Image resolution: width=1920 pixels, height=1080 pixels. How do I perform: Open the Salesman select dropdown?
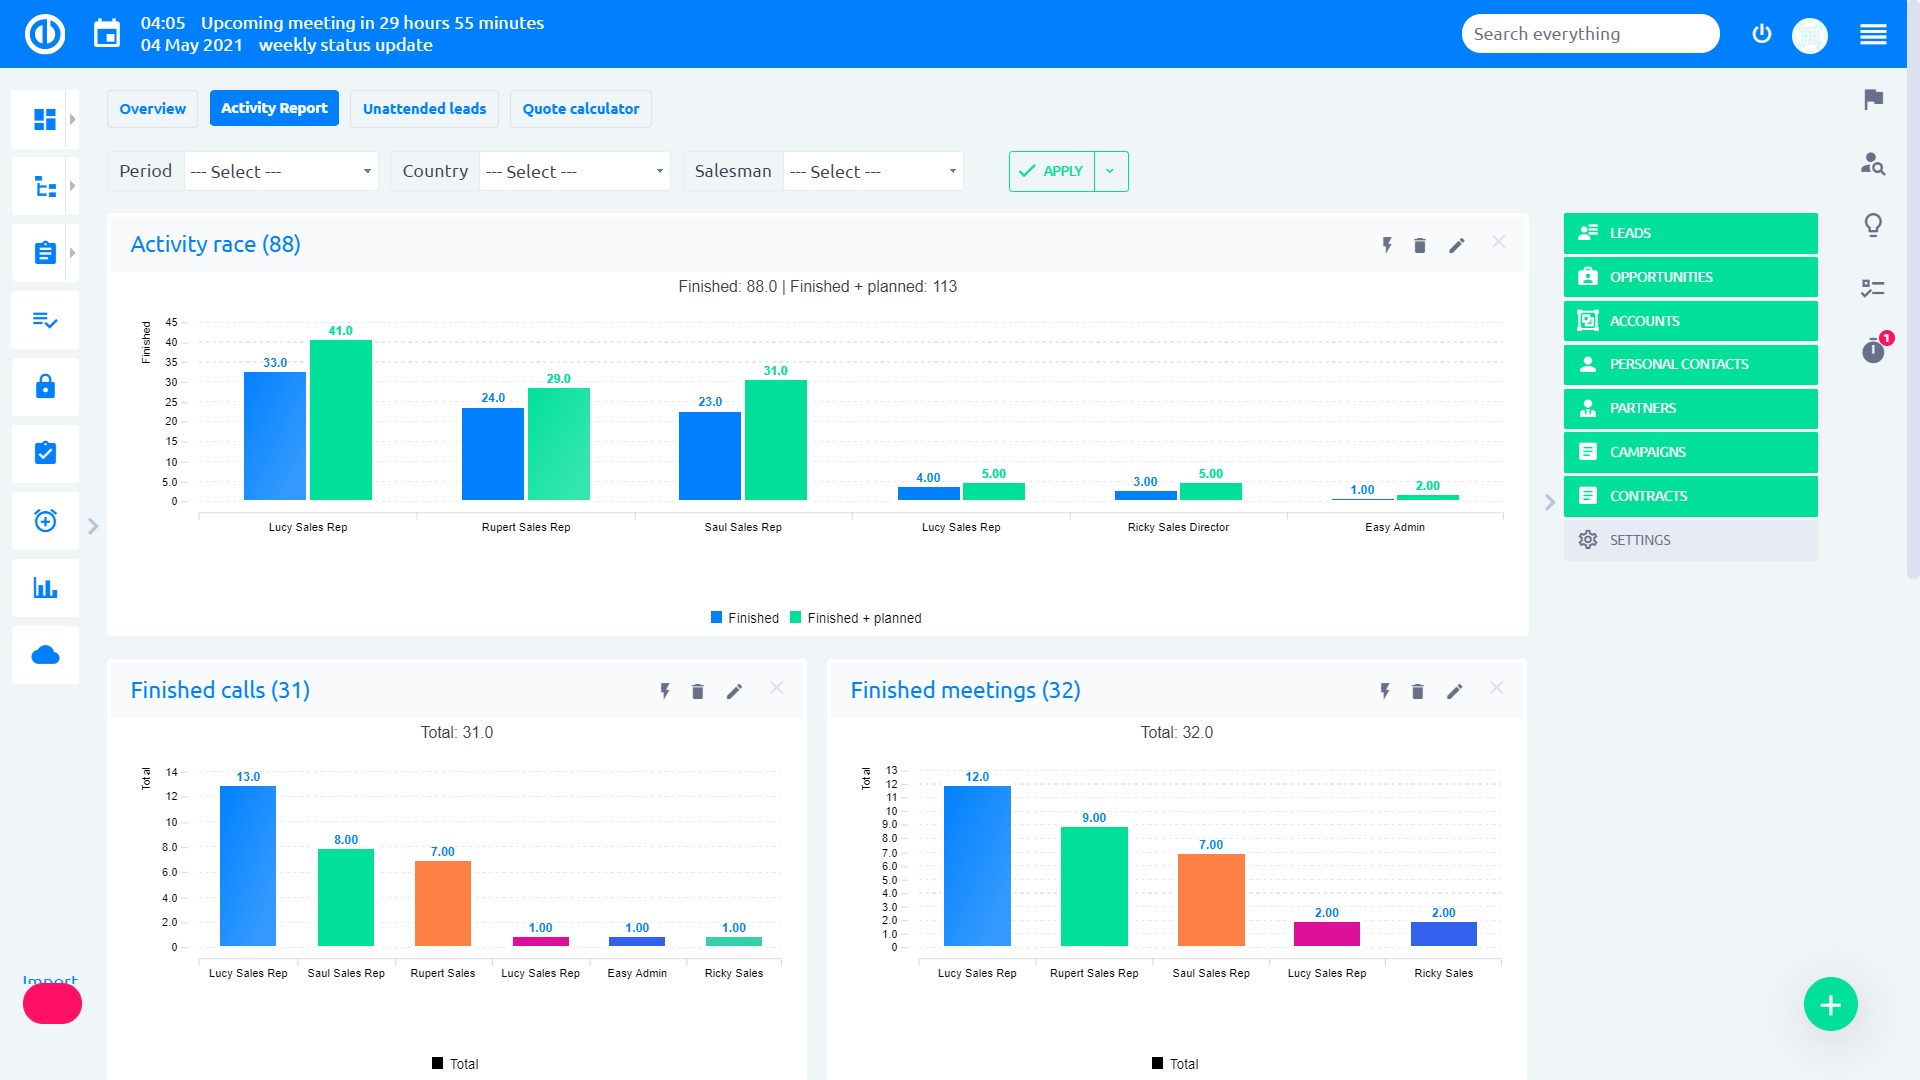coord(872,172)
